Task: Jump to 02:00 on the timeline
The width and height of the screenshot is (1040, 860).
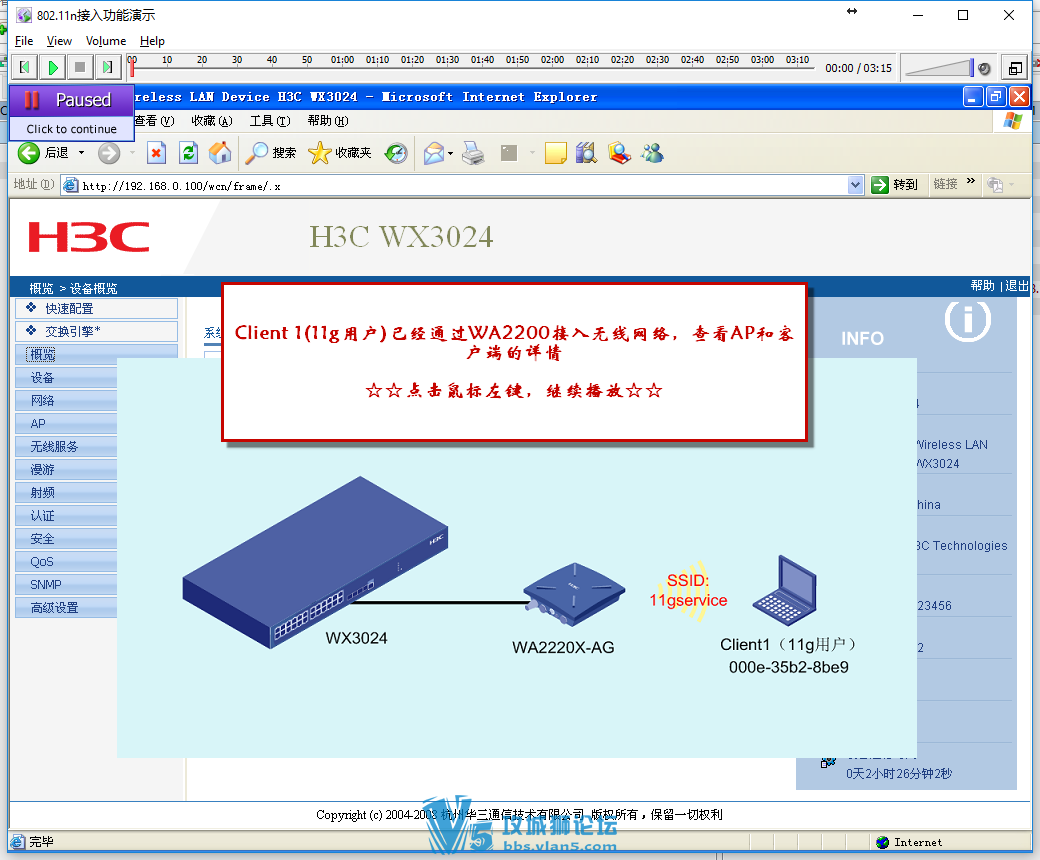Action: pos(552,60)
